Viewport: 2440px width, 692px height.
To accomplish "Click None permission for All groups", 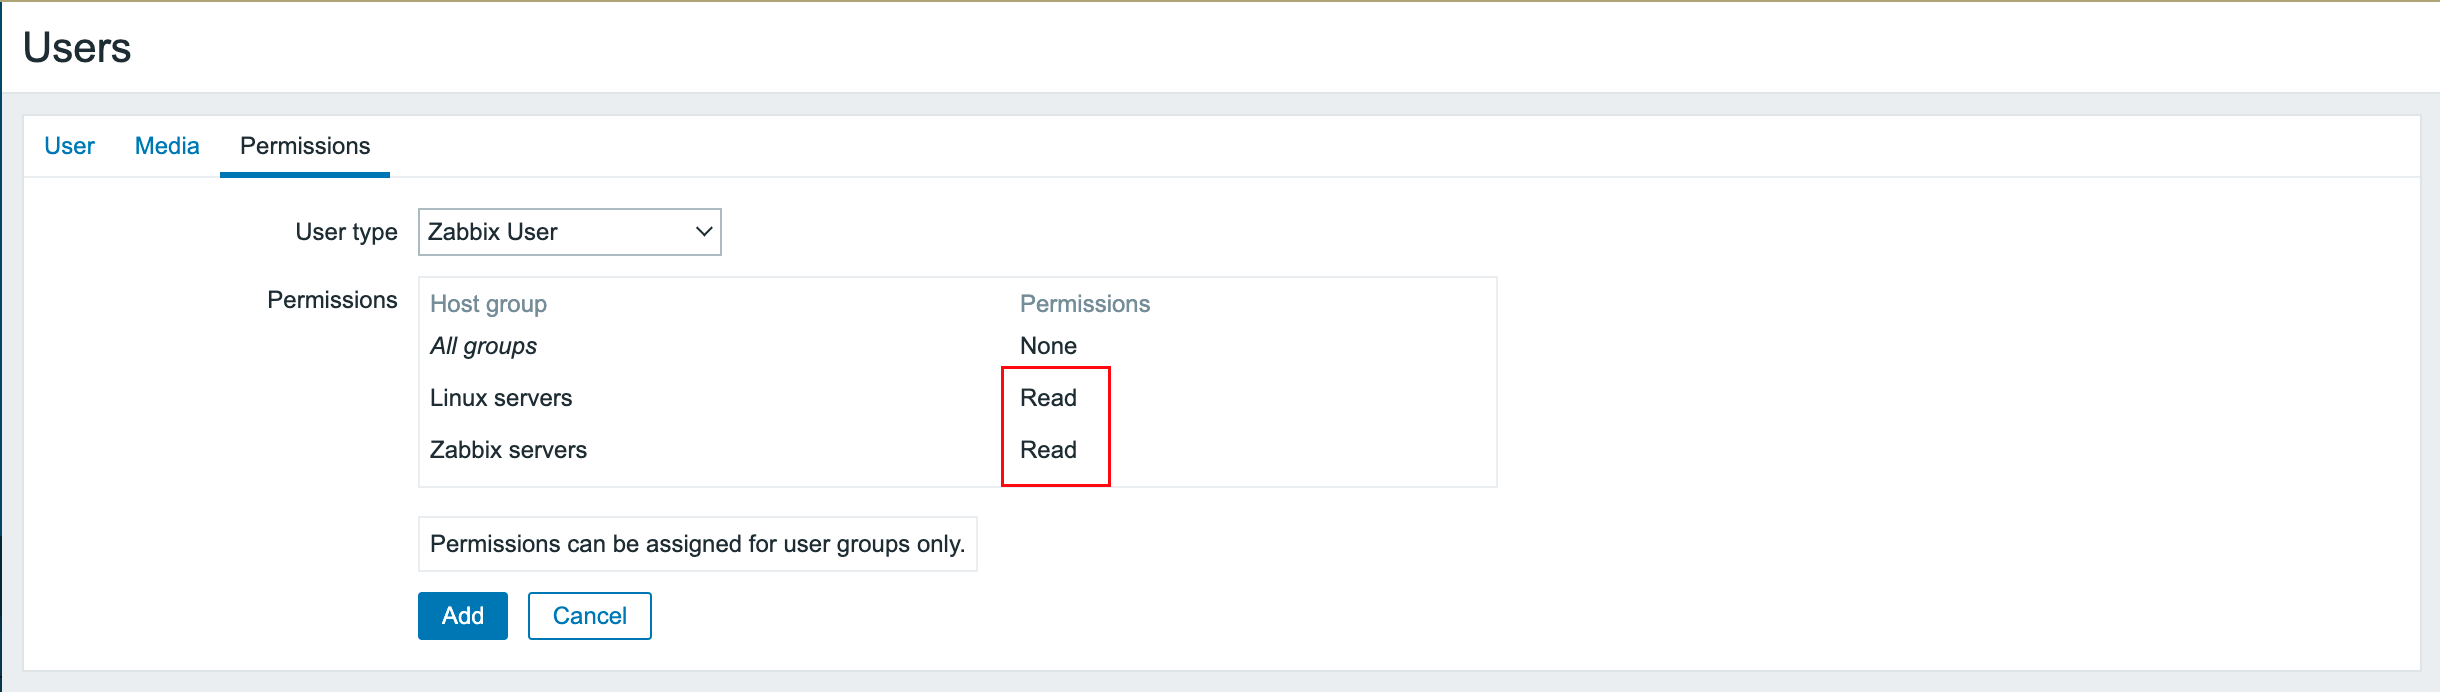I will (x=1048, y=346).
